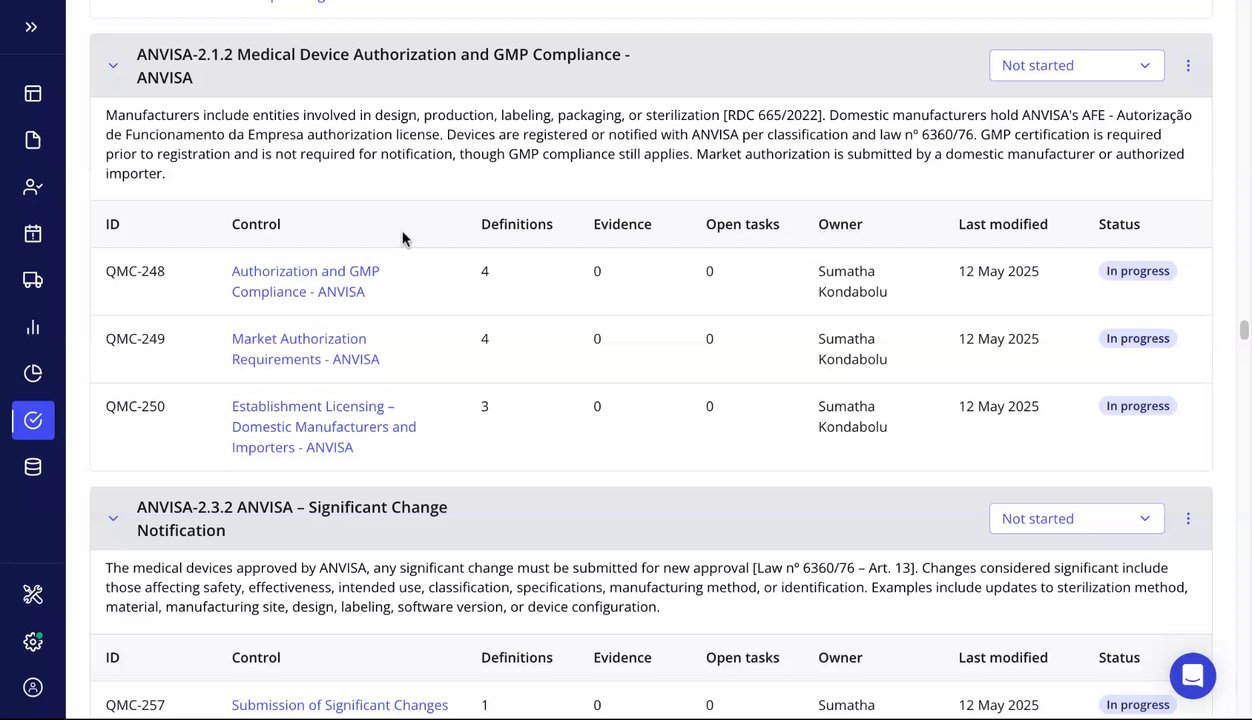Open the documents page icon in sidebar
The height and width of the screenshot is (720, 1252).
coord(33,140)
